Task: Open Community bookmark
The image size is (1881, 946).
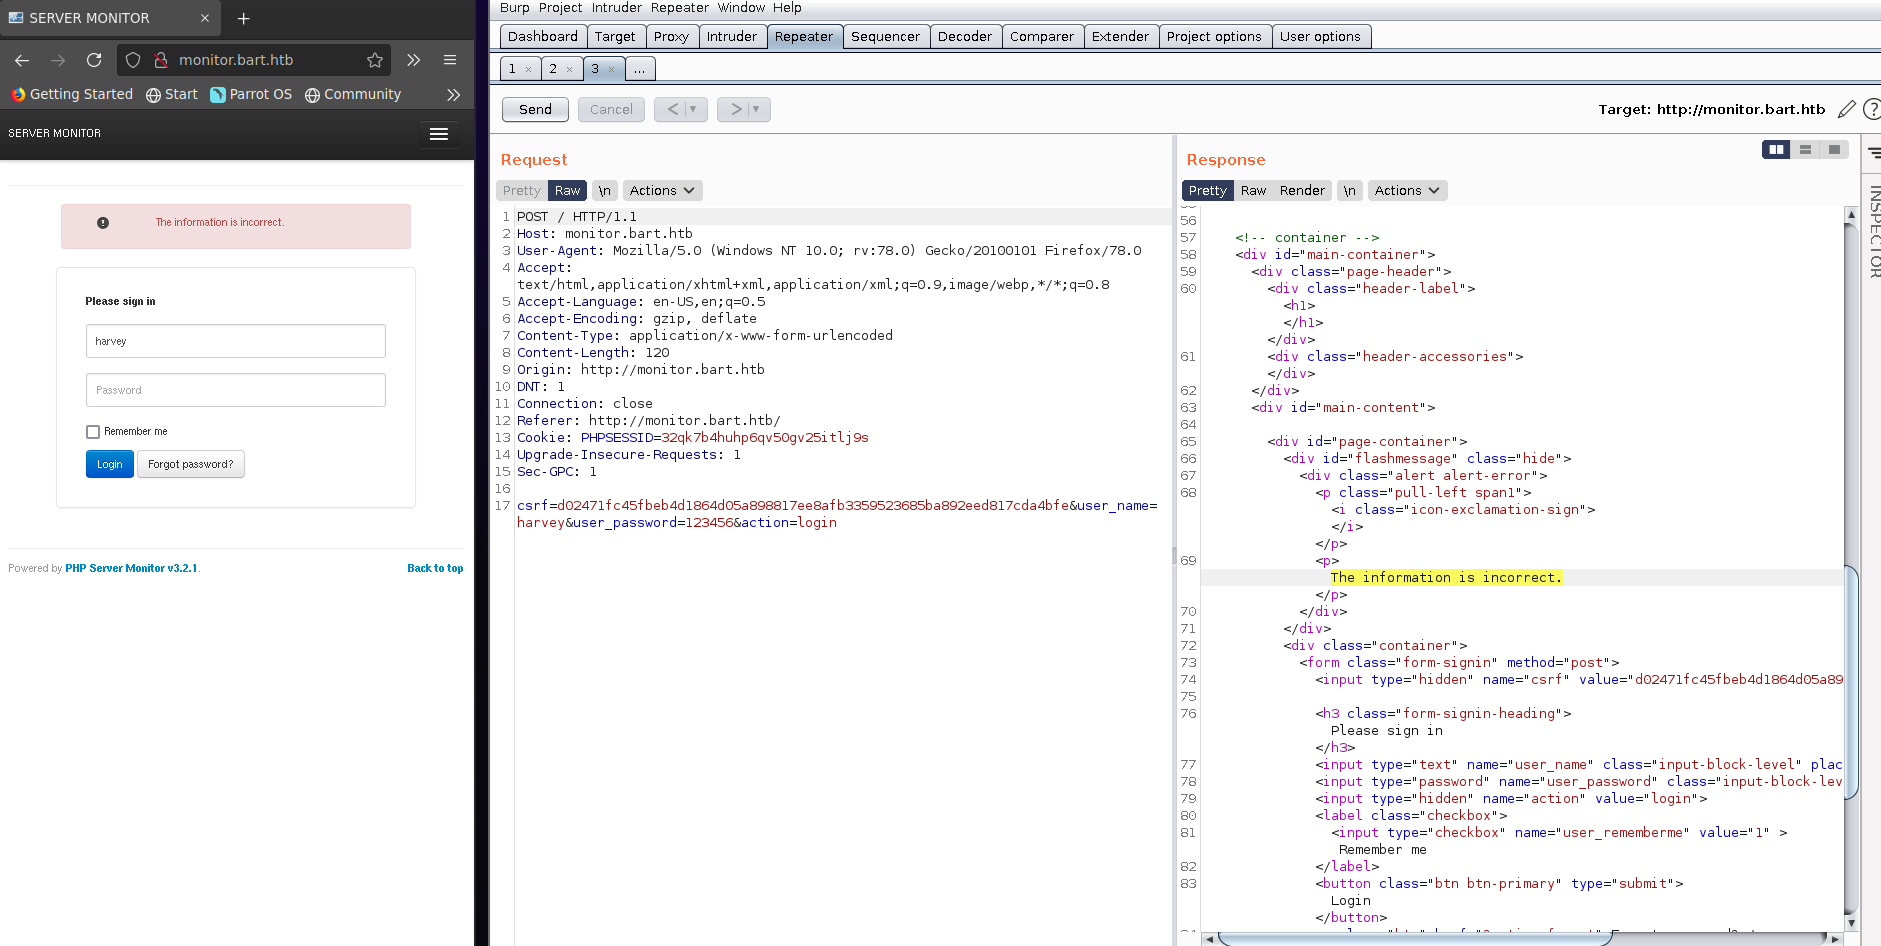Action: (x=353, y=94)
